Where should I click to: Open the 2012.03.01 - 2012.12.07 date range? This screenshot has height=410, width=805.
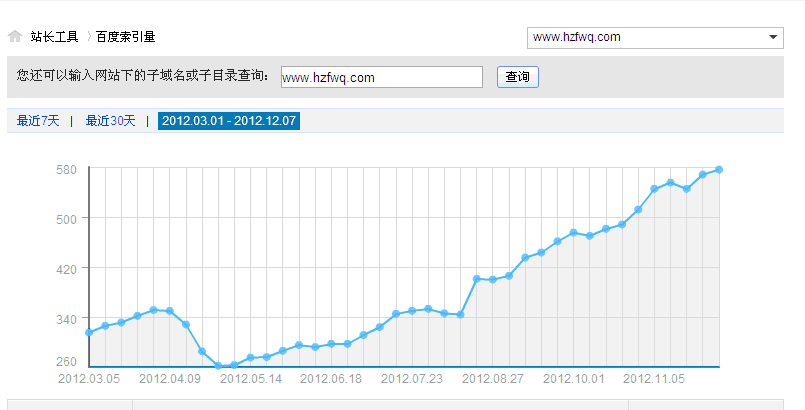coord(229,121)
